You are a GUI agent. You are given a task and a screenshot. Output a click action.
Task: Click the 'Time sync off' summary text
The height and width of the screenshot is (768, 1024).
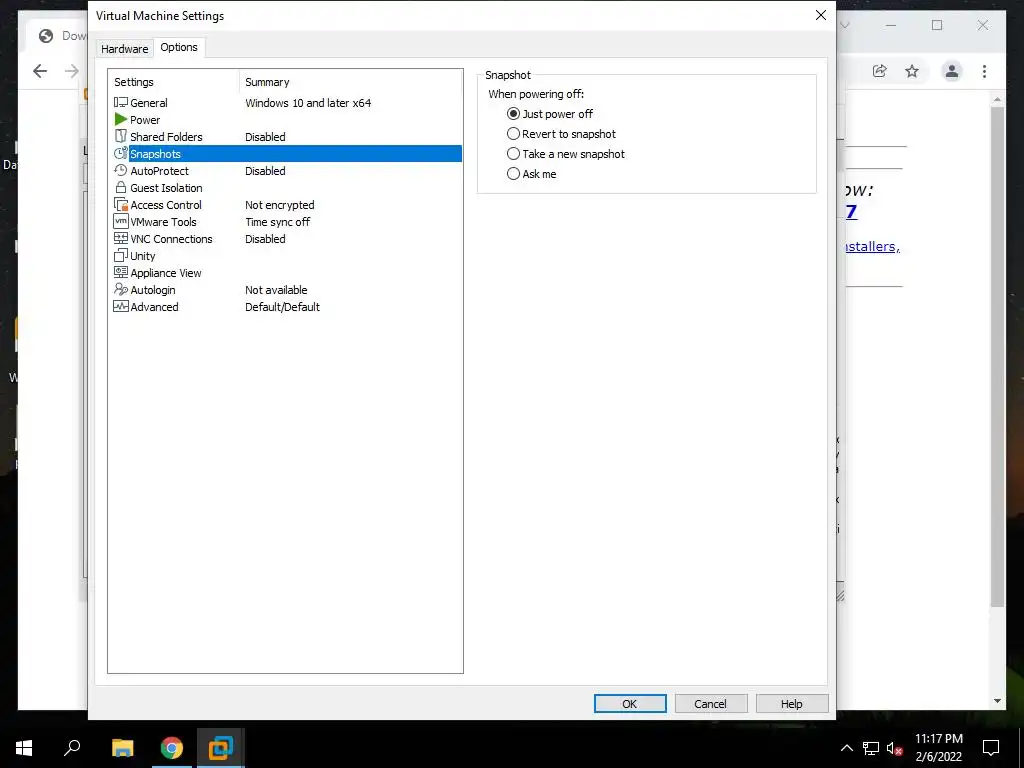pyautogui.click(x=278, y=221)
